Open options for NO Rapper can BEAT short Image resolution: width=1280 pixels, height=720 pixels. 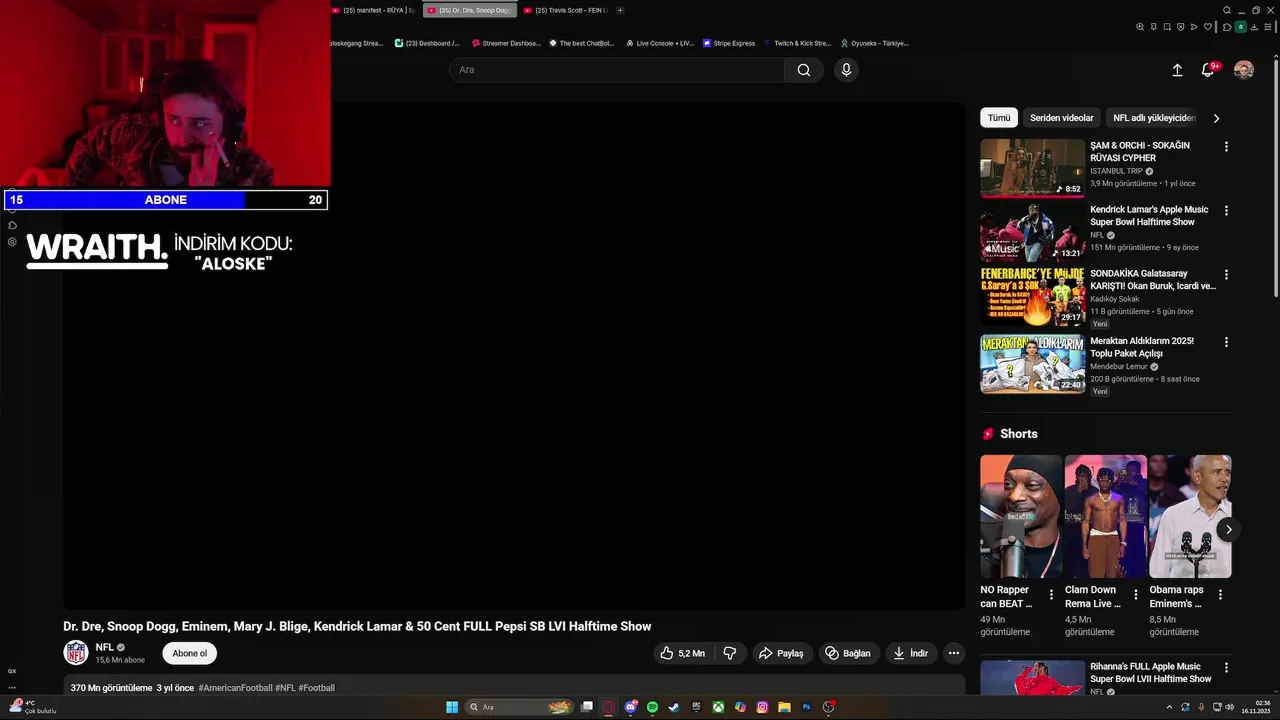[1051, 594]
